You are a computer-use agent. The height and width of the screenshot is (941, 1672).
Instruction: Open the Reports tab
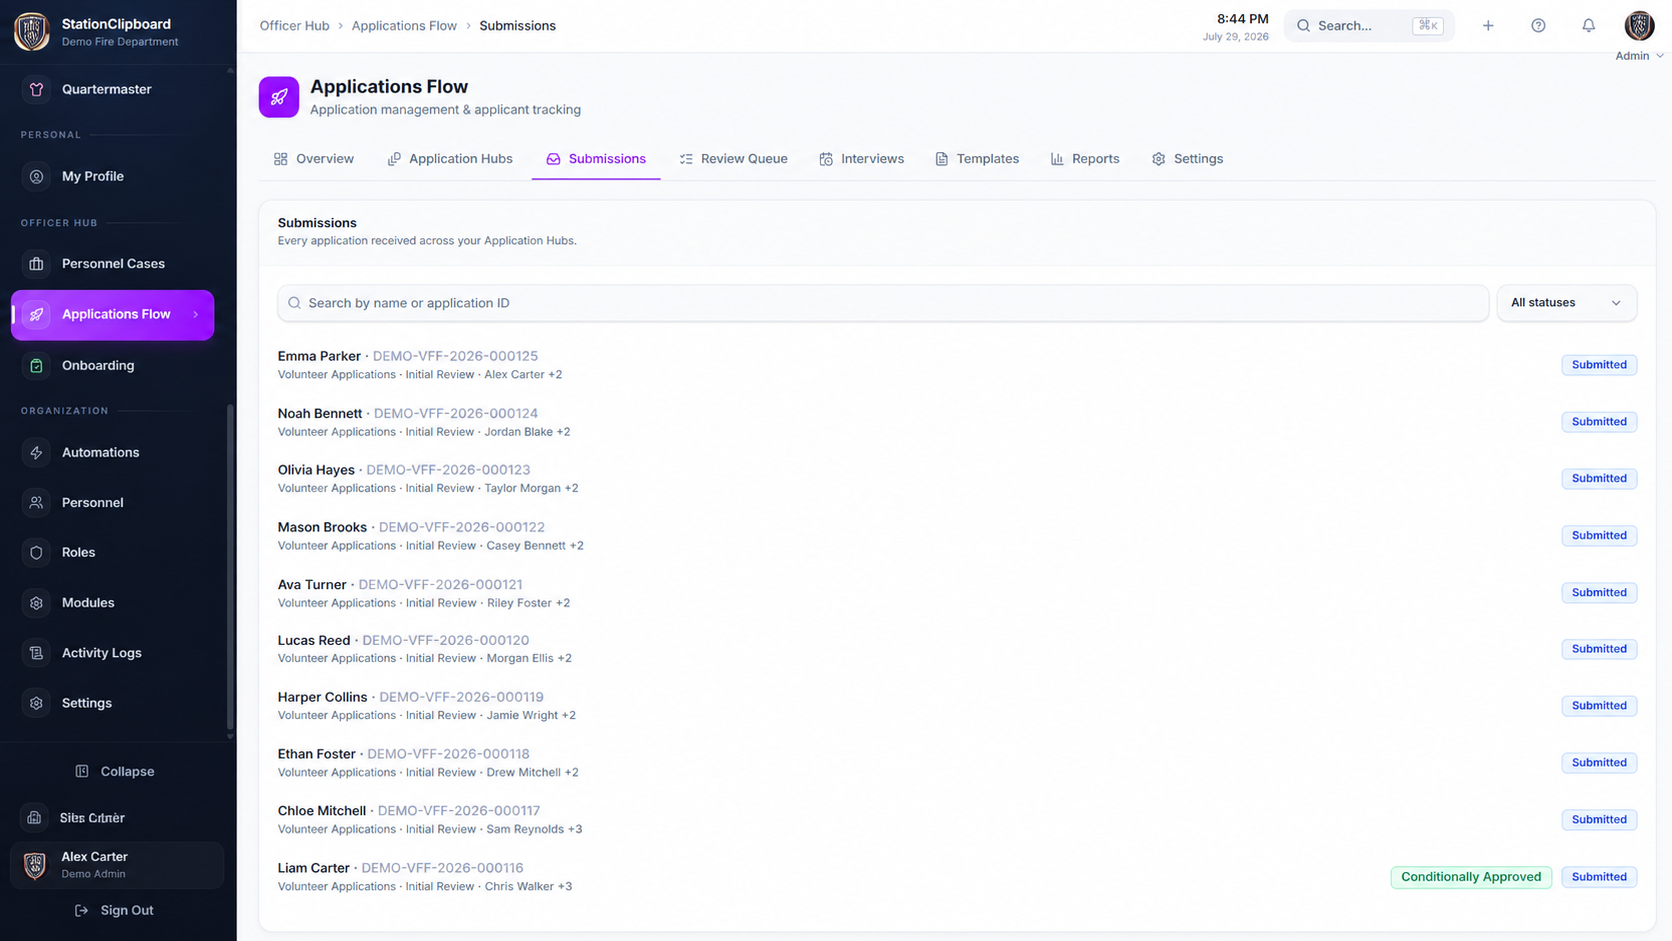(x=1085, y=159)
